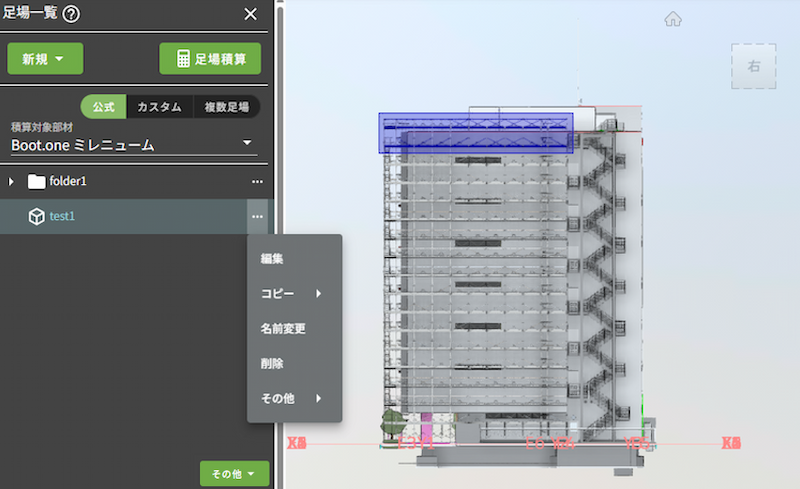Click the folder1 folder icon
This screenshot has height=489, width=800.
37,181
